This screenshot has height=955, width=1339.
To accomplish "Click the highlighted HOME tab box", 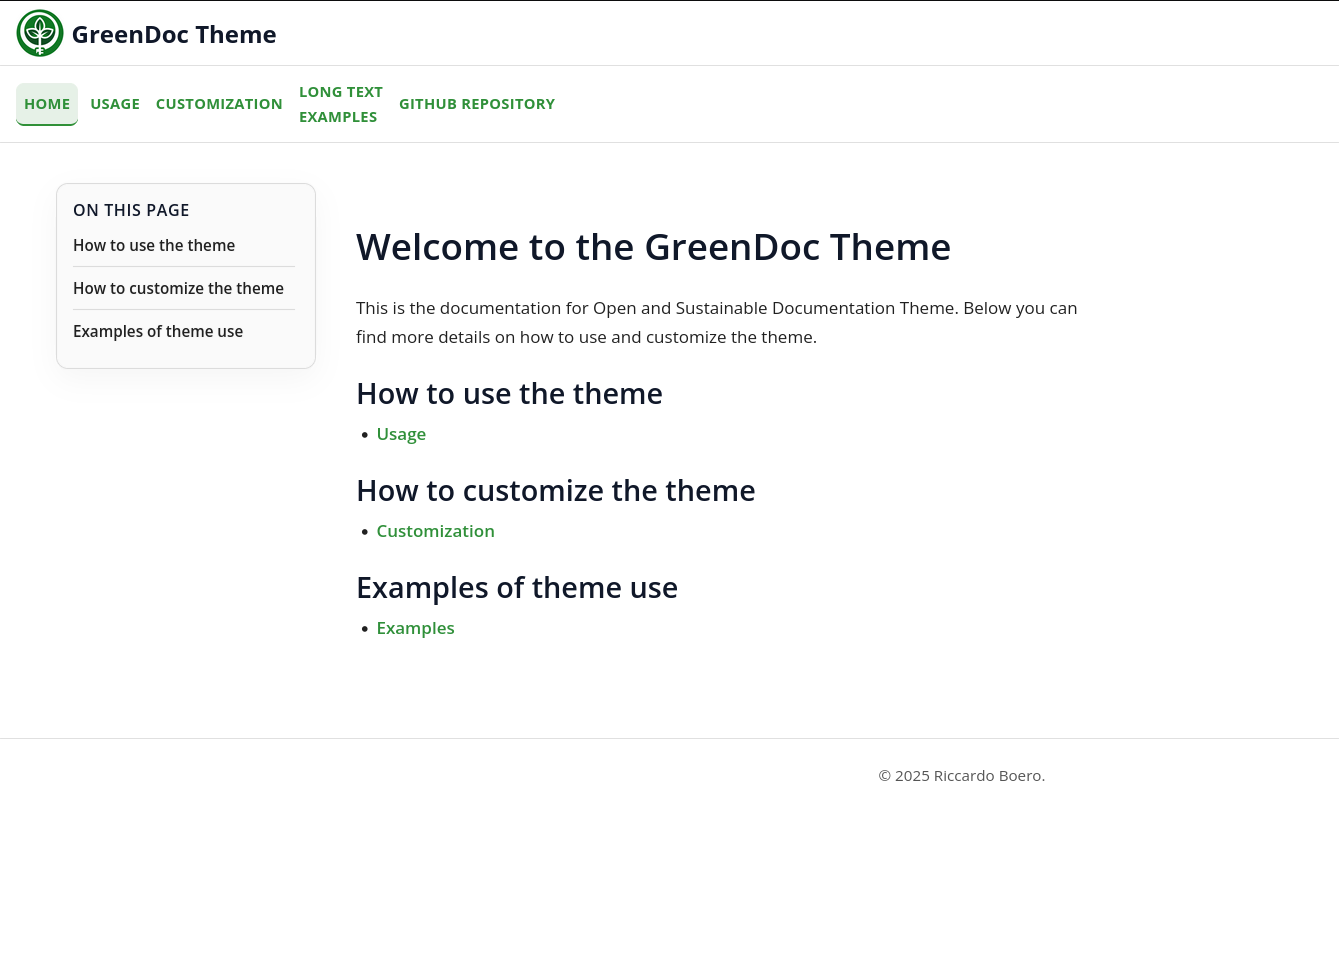I will (x=47, y=103).
